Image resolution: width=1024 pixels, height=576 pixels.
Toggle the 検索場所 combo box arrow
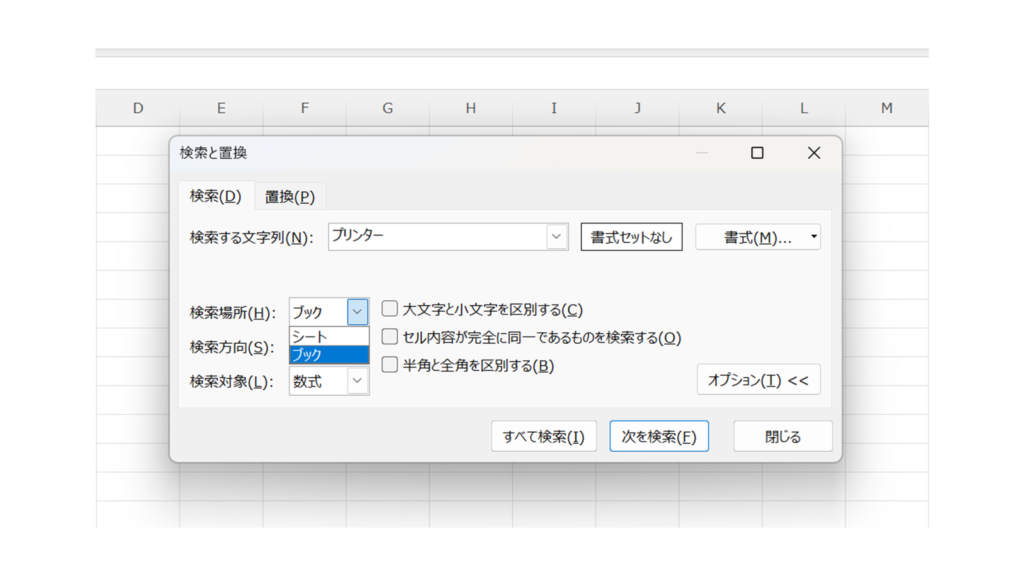click(357, 312)
